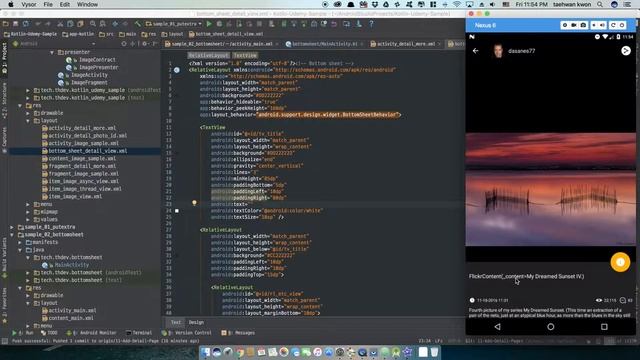Expand the manifests folder
Screen dimensions: 640x360
[20, 242]
